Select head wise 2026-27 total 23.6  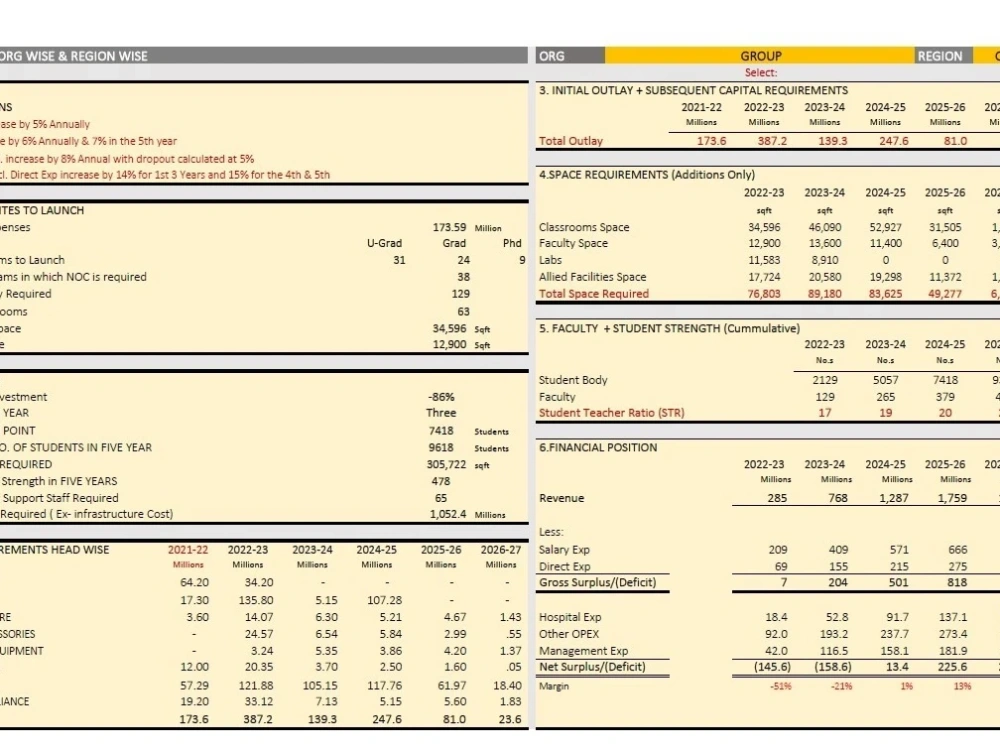click(510, 719)
